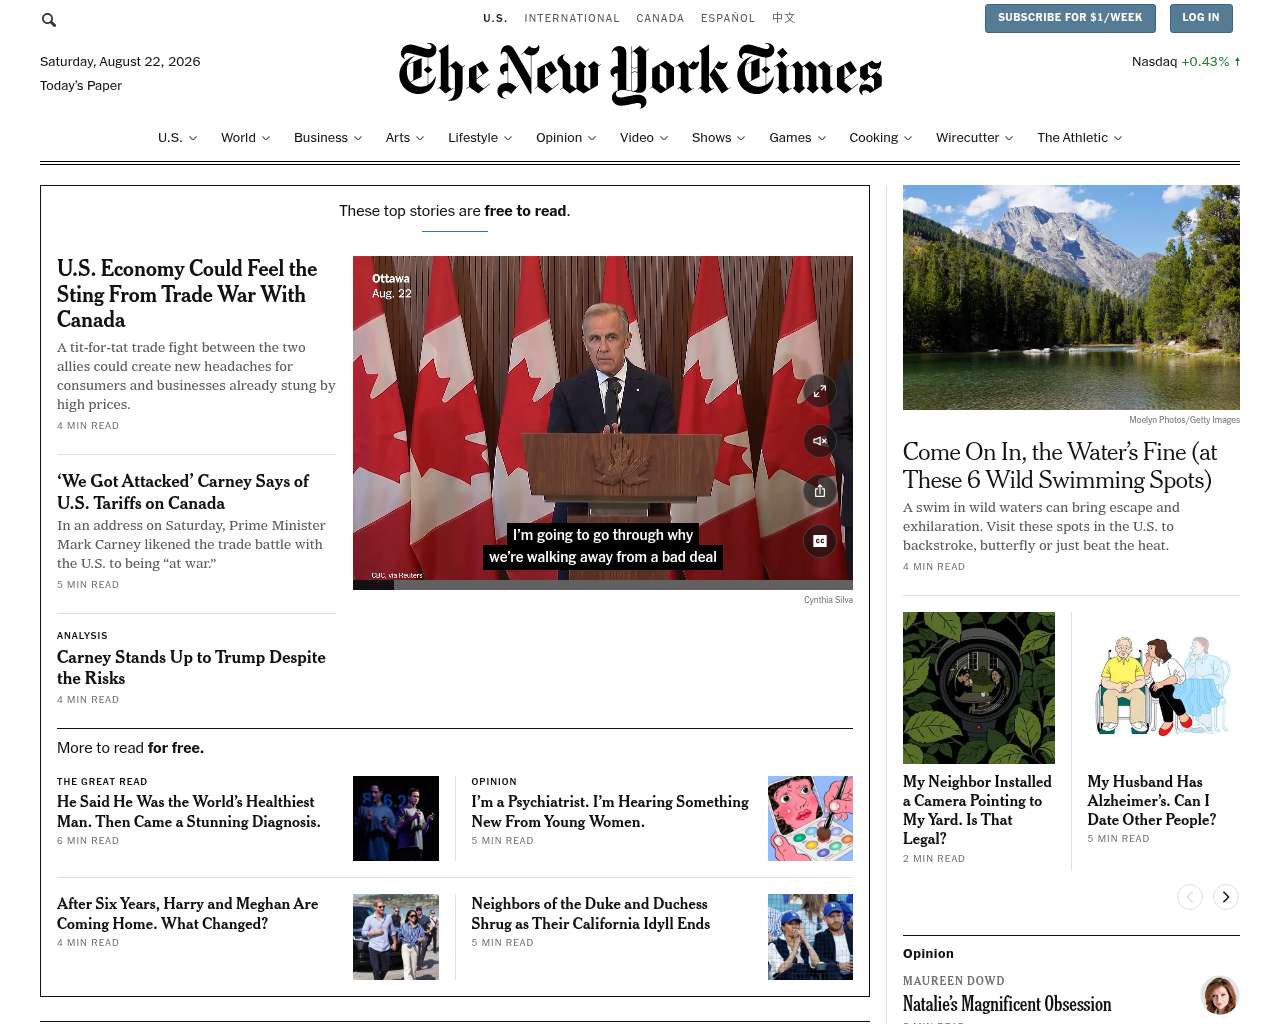Switch to the U.S. edition

coord(495,18)
